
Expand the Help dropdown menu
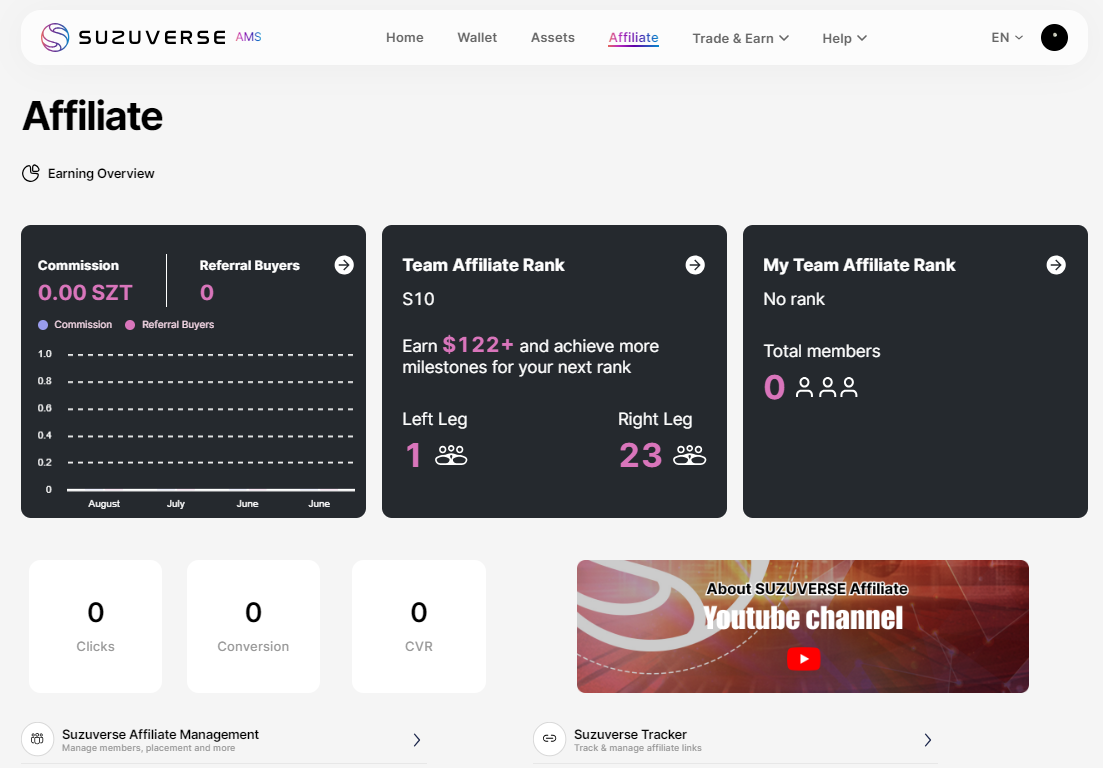[x=844, y=38]
